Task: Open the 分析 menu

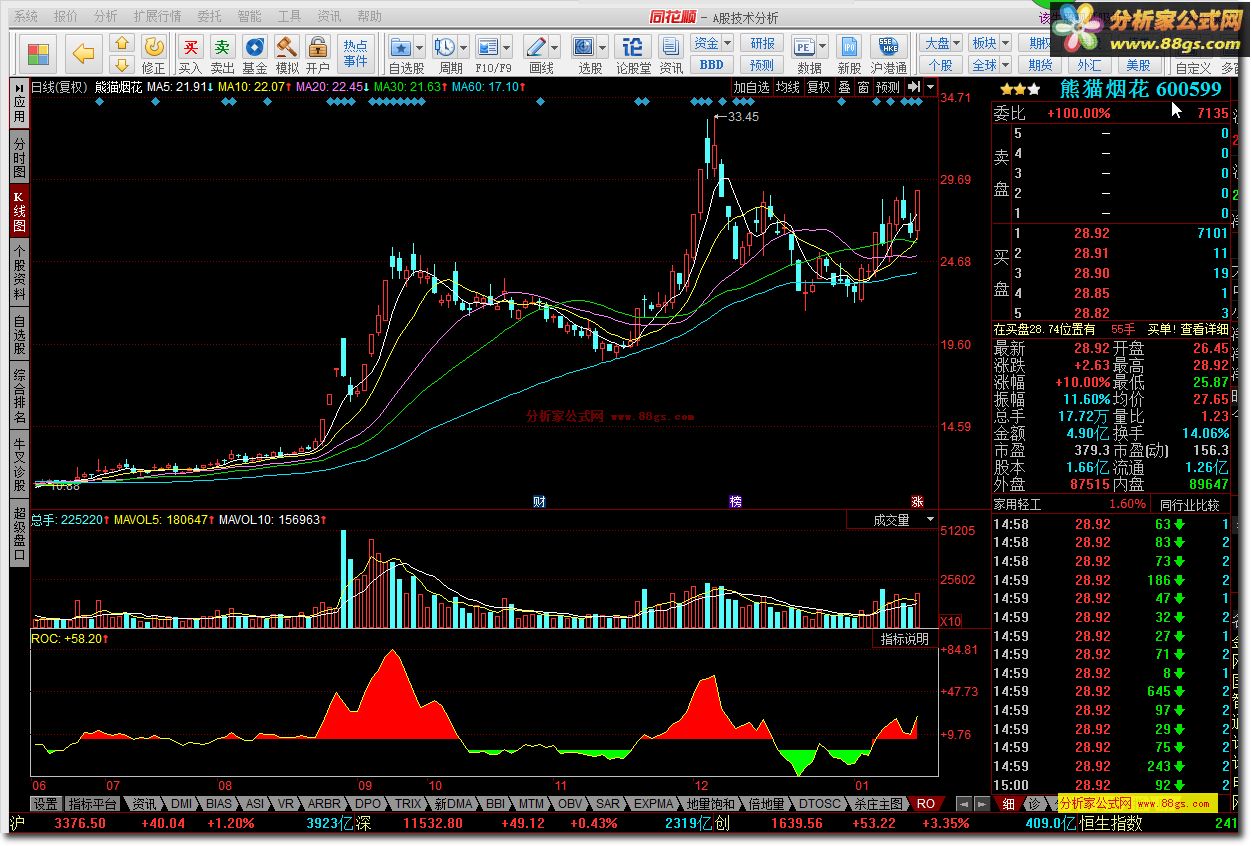Action: pos(105,17)
